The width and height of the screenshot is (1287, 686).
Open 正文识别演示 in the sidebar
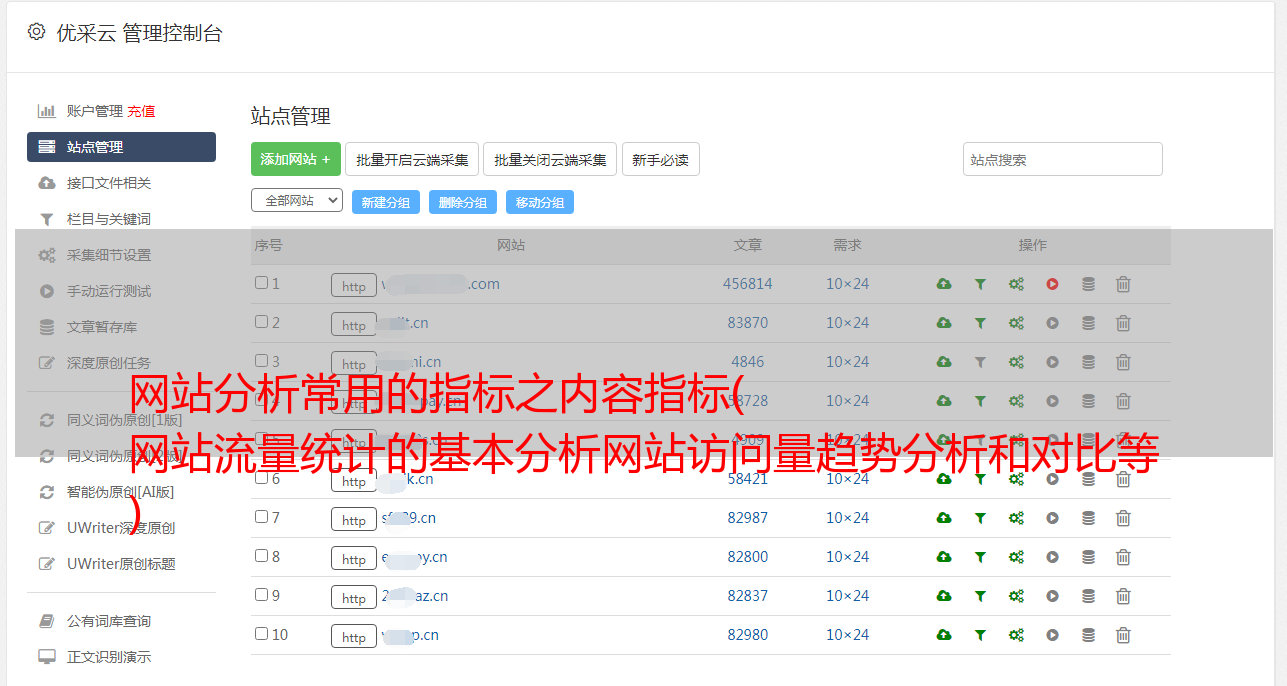tap(109, 658)
